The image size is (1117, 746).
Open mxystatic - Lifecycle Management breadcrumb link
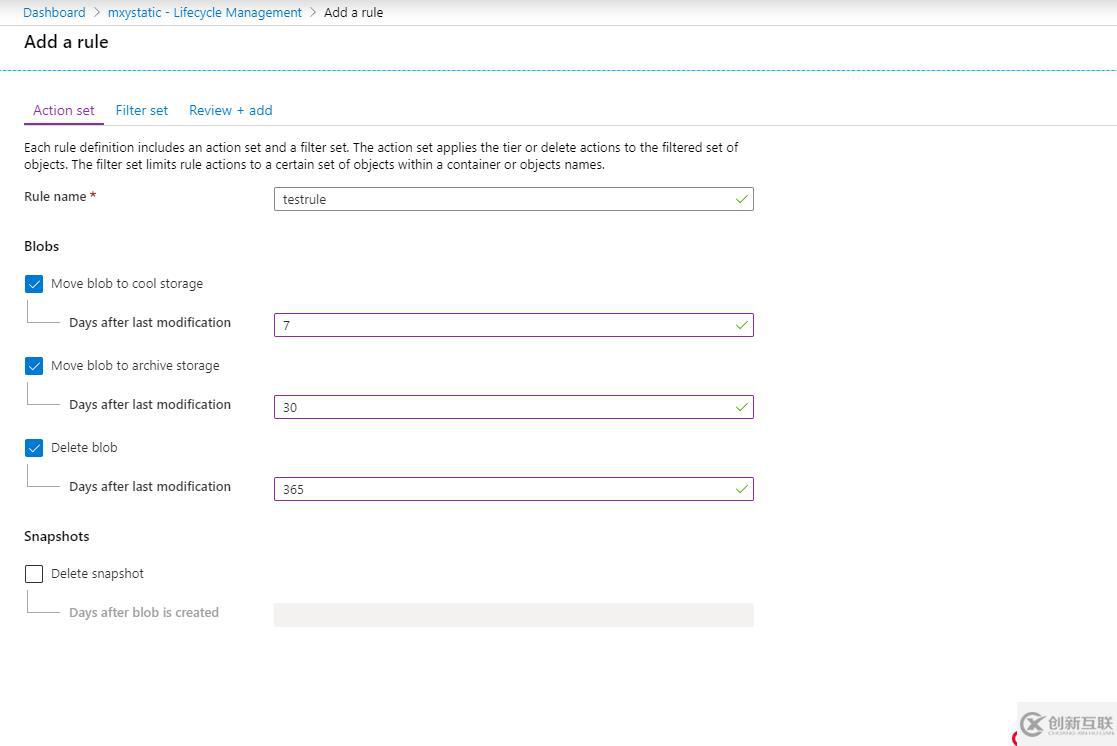click(x=204, y=13)
